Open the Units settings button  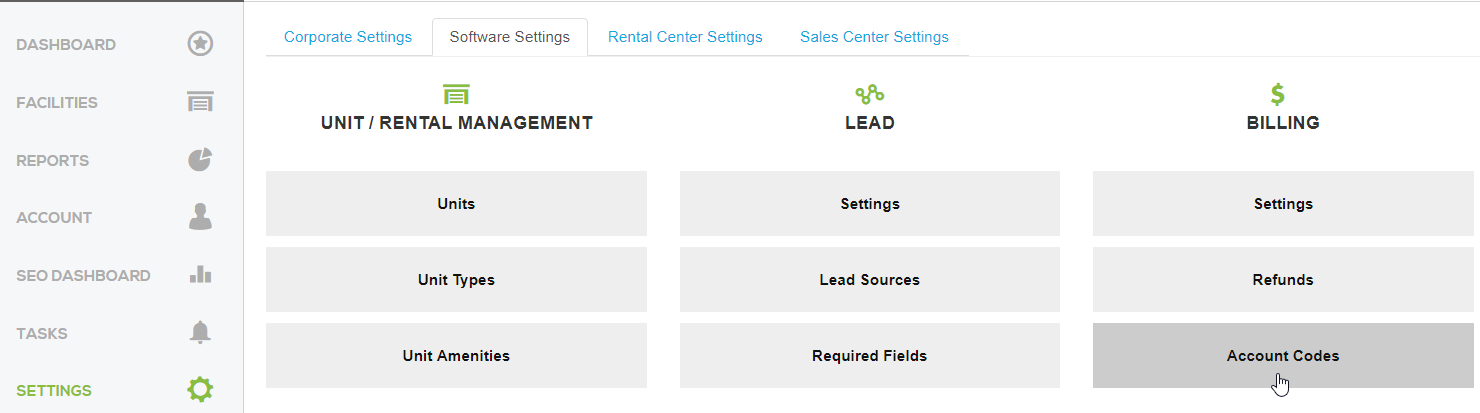(456, 204)
